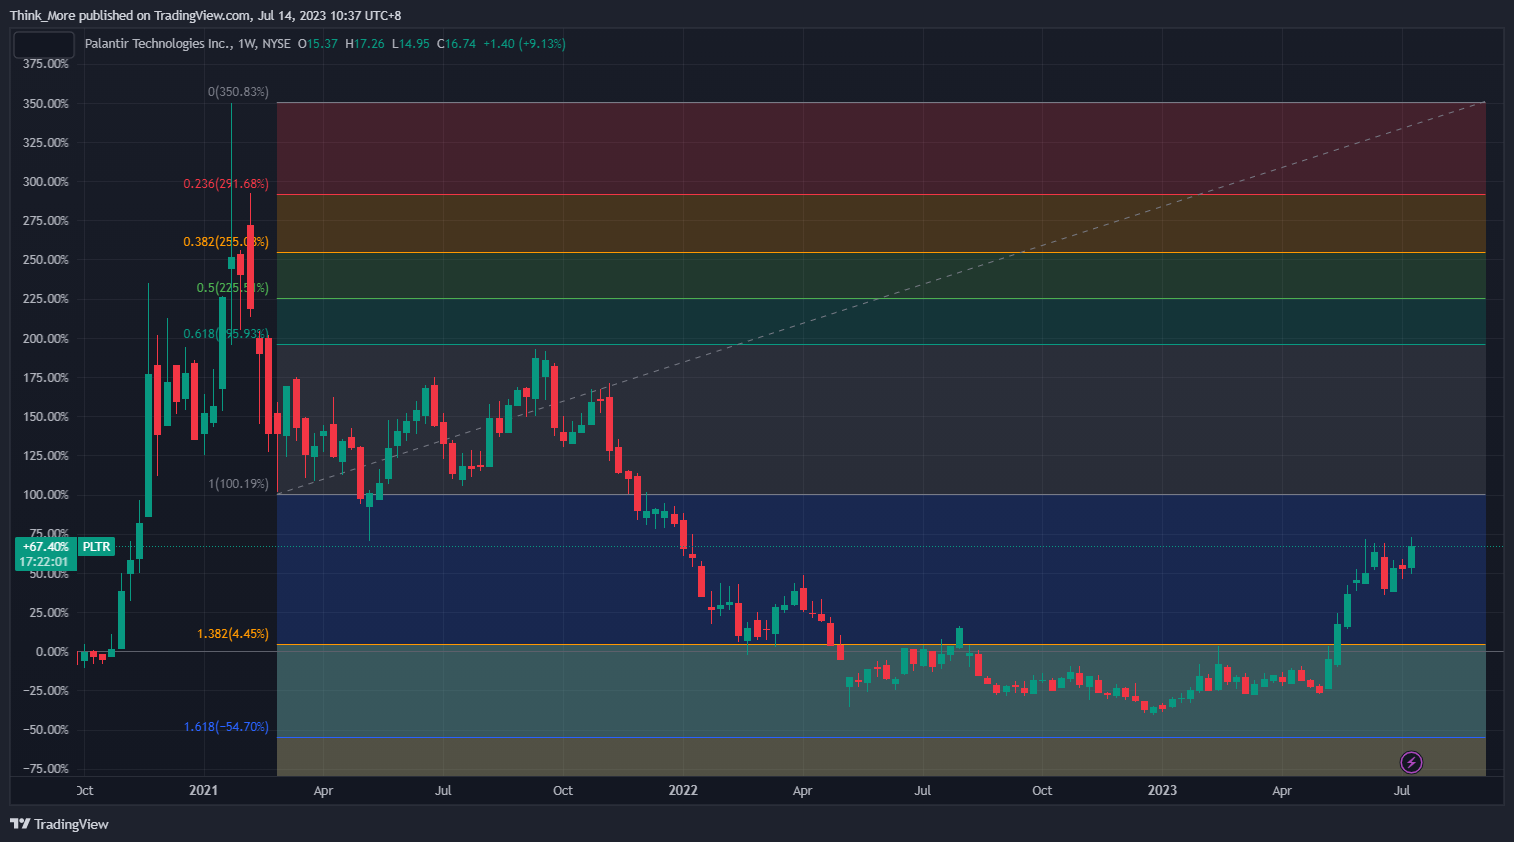
Task: Click the 375.00% price axis label
Action: point(46,64)
